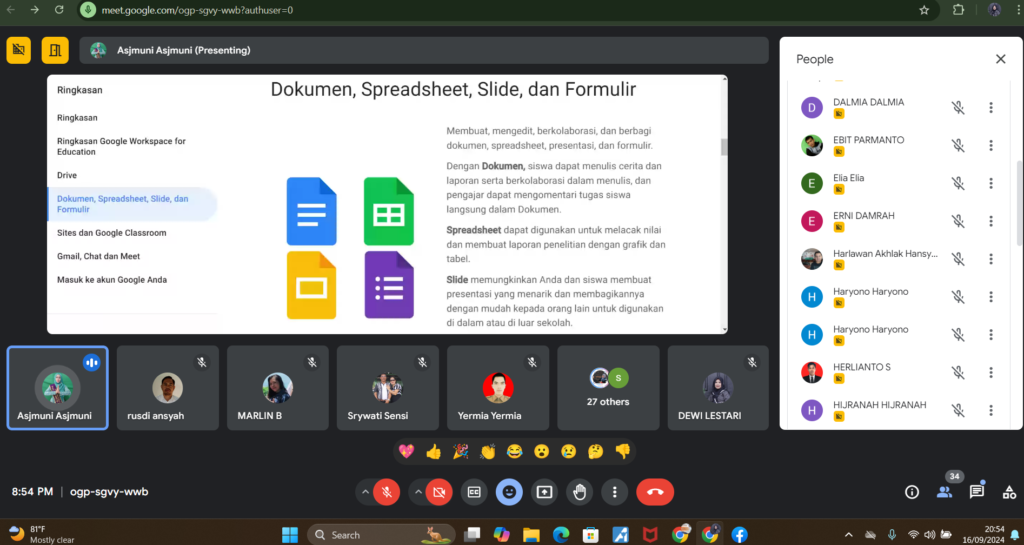Click the presentation vertical scrollbar
Image resolution: width=1024 pixels, height=545 pixels.
click(724, 148)
